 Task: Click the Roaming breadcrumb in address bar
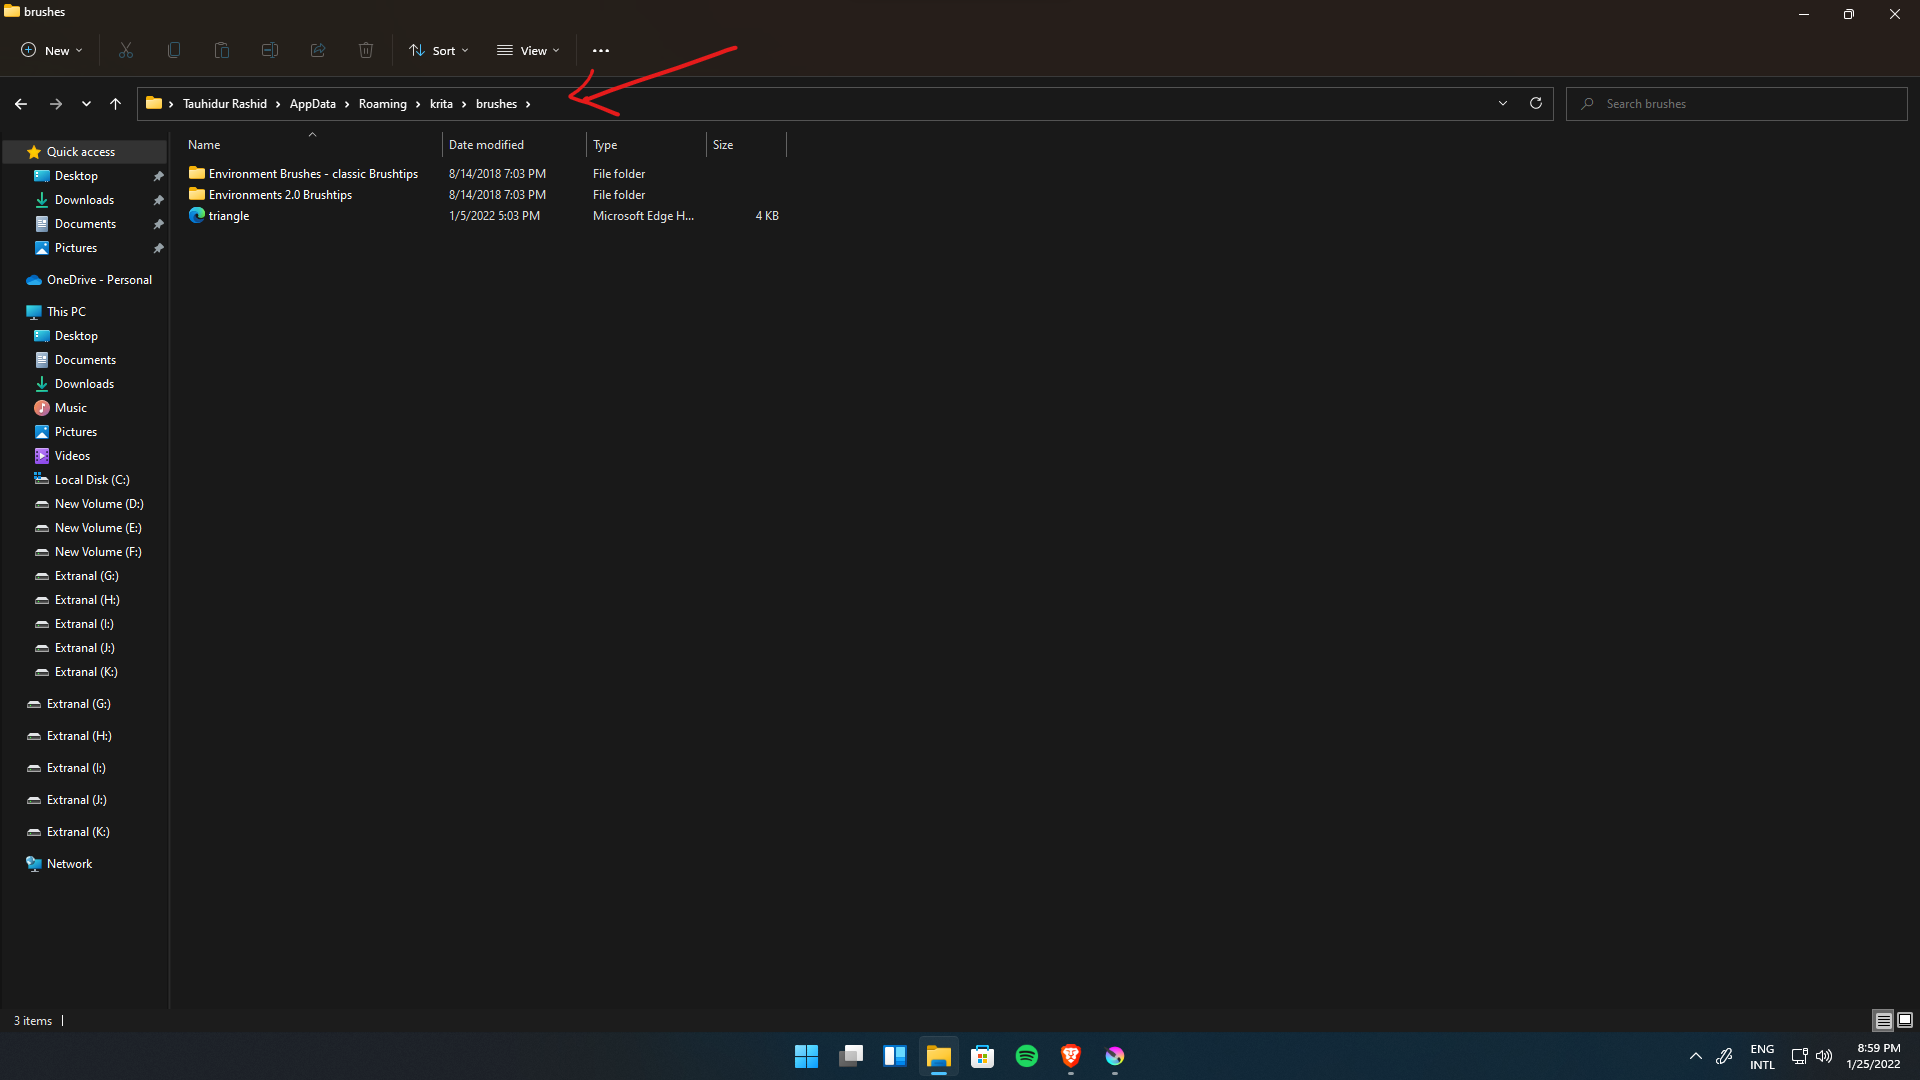tap(383, 104)
